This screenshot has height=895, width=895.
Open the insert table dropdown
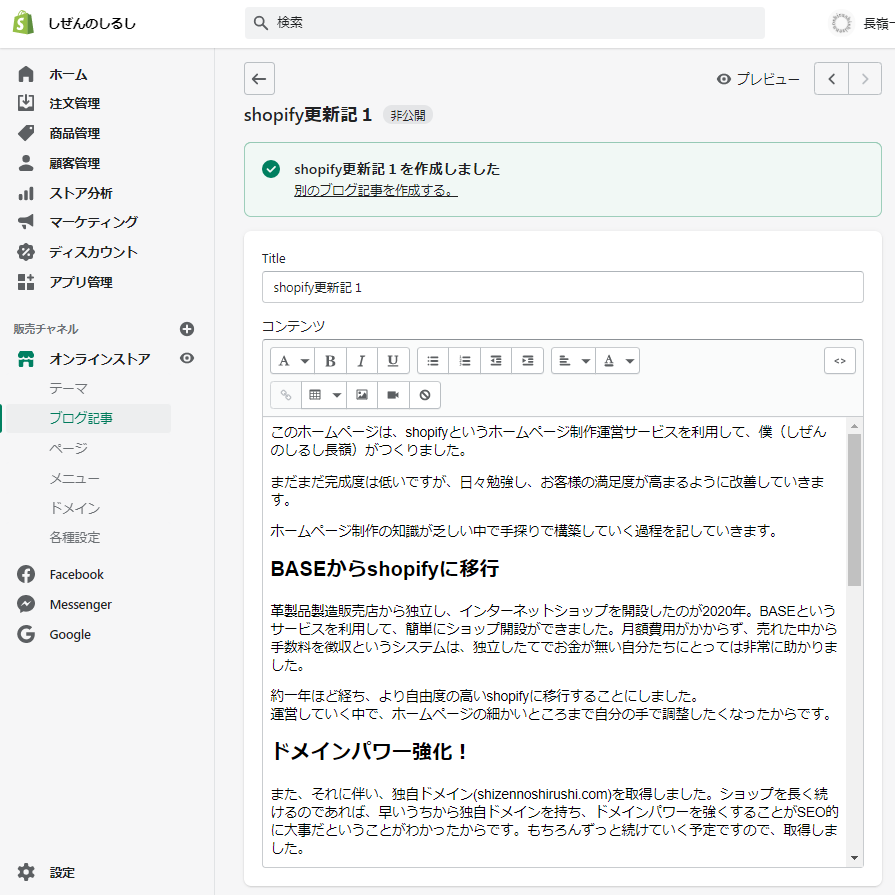click(324, 395)
